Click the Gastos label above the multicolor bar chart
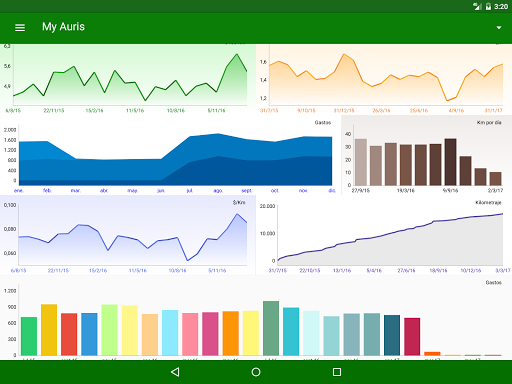The width and height of the screenshot is (512, 384). (x=493, y=283)
